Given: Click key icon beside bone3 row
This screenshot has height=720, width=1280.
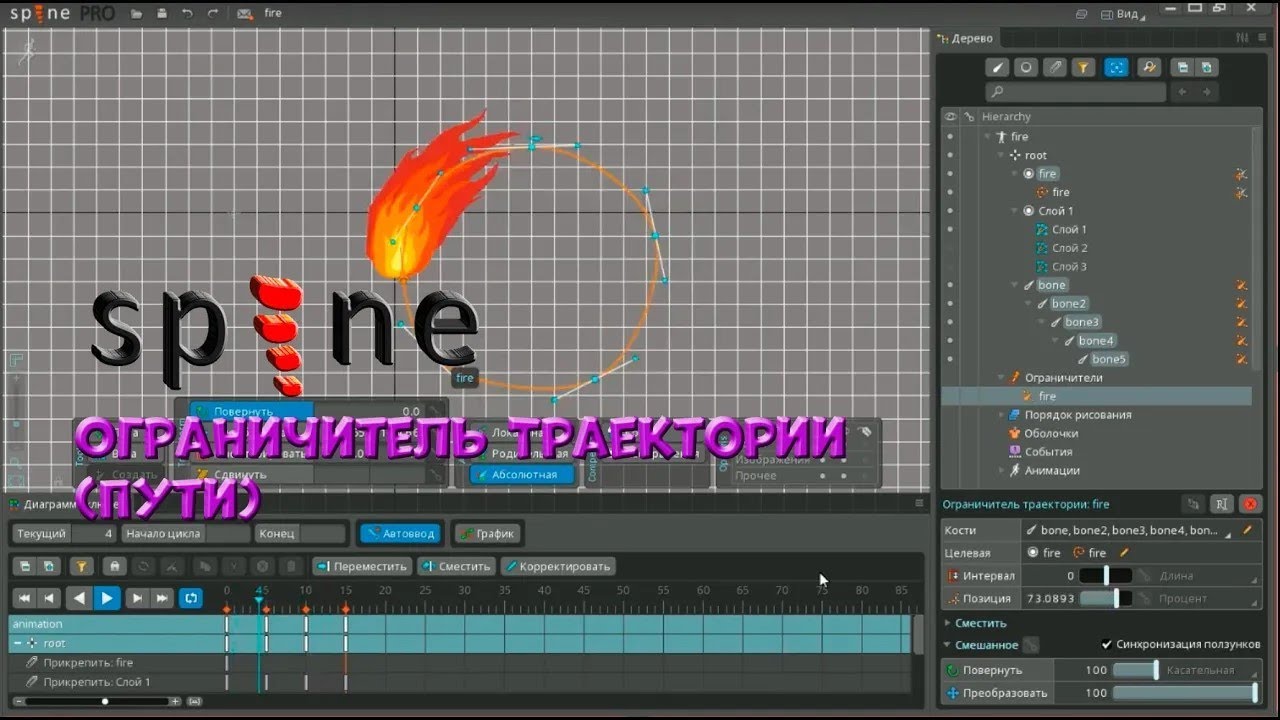Looking at the screenshot, I should pos(1241,322).
